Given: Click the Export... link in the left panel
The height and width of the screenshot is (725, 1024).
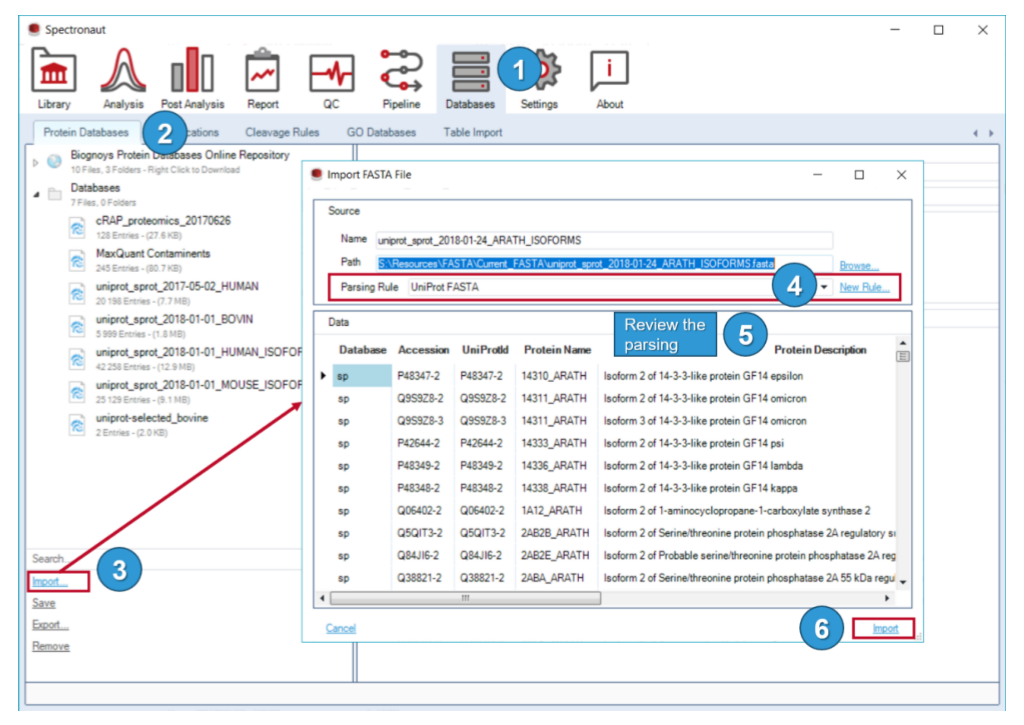Looking at the screenshot, I should (x=50, y=624).
